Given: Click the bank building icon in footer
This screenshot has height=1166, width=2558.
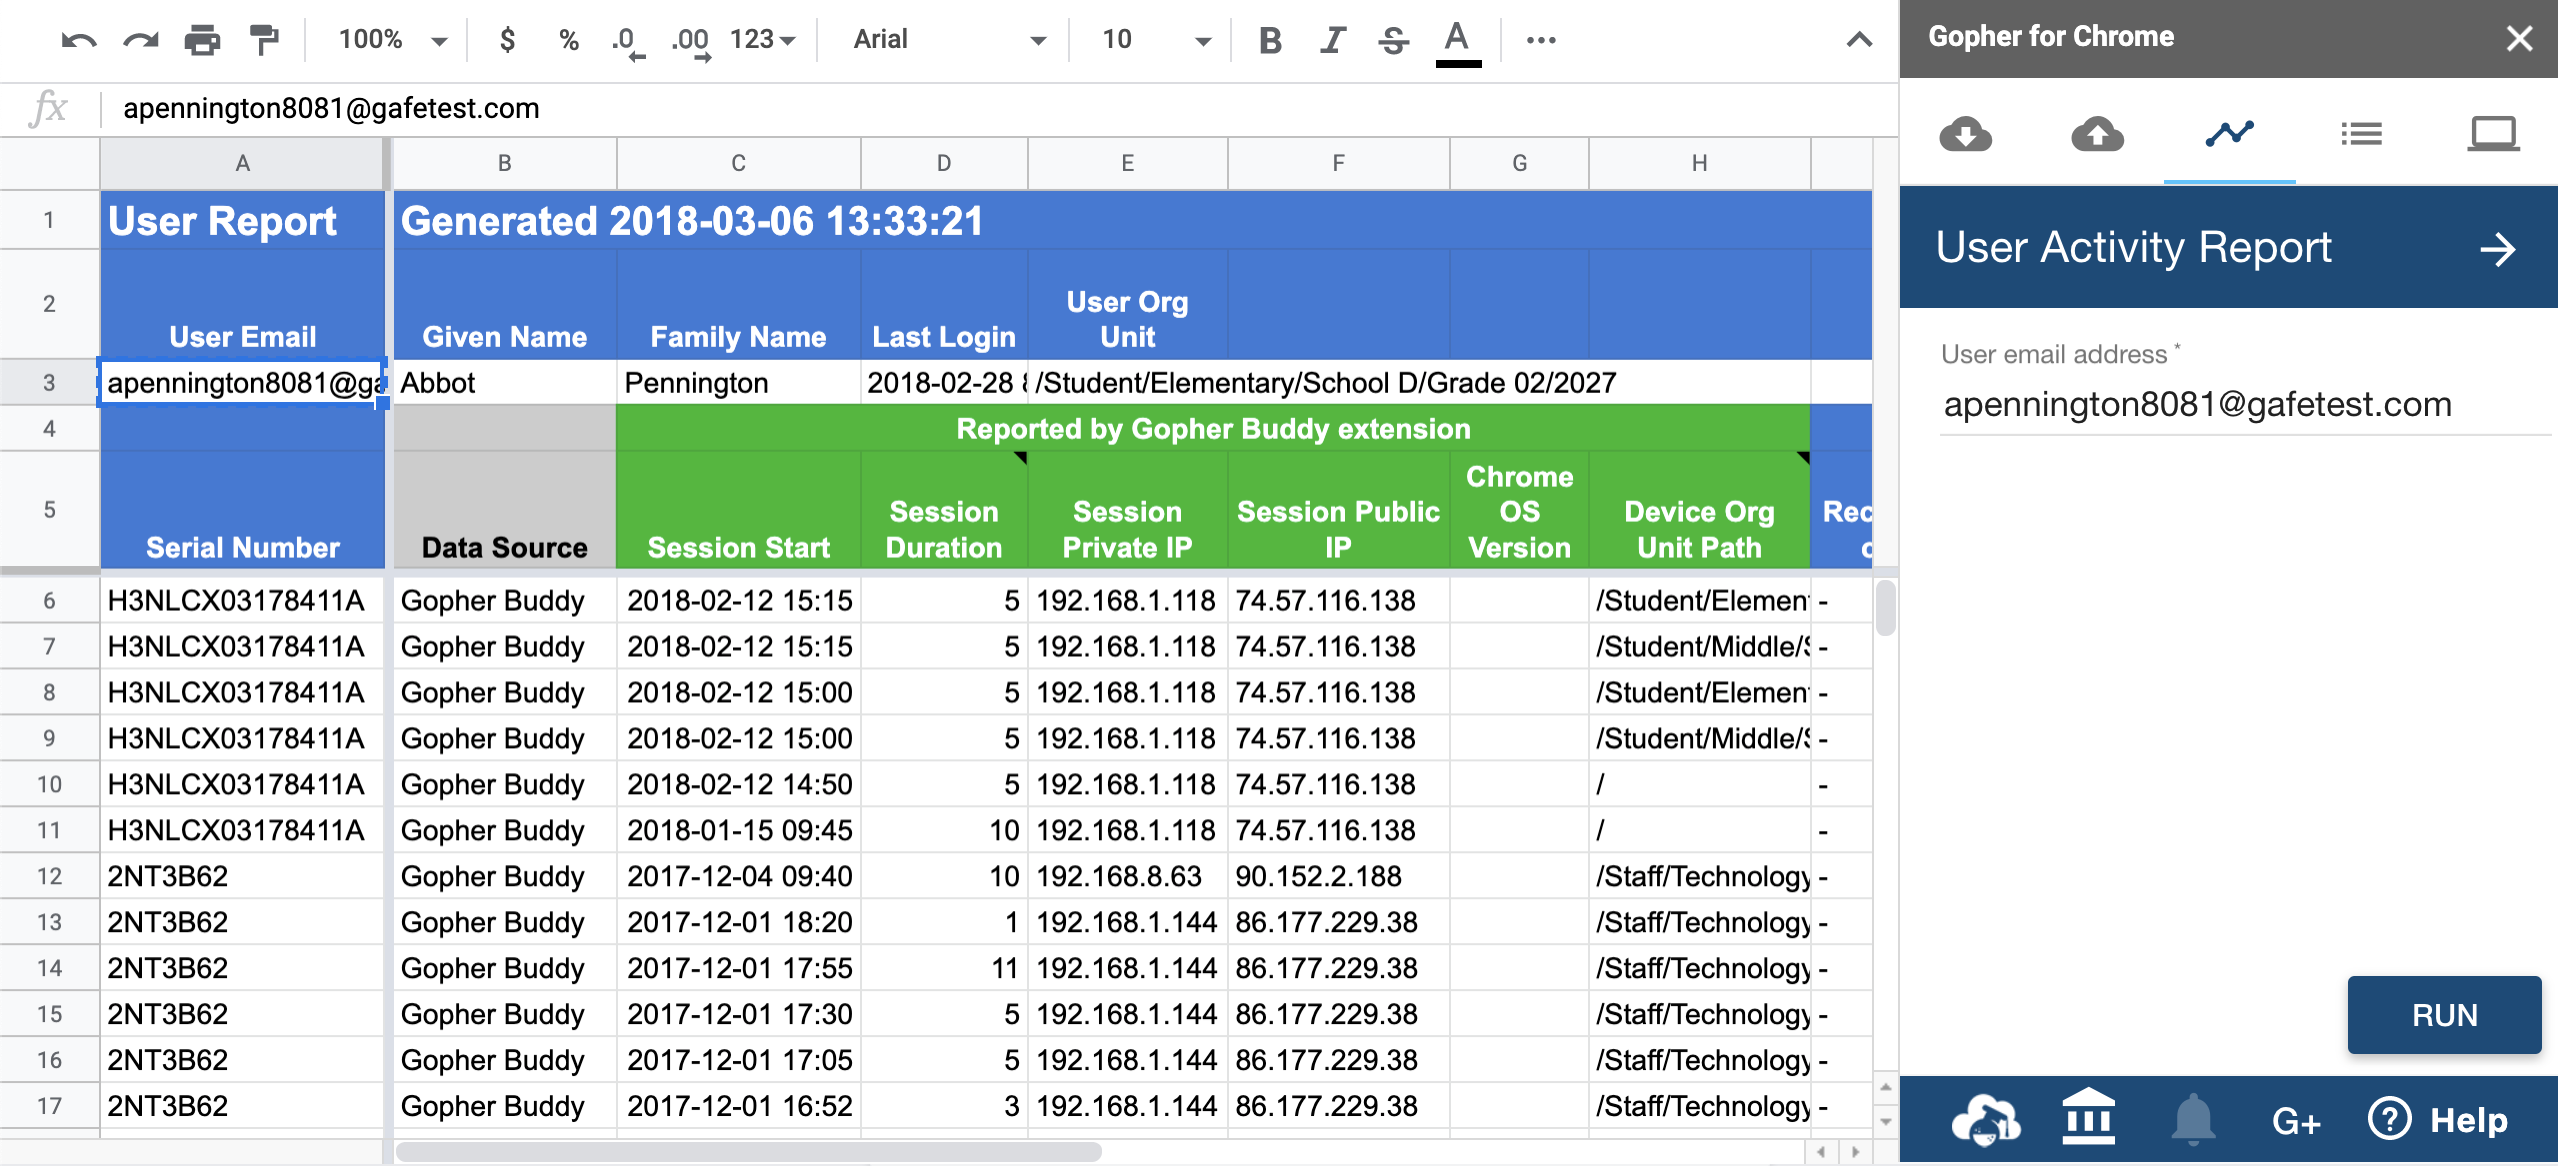Looking at the screenshot, I should (2088, 1118).
